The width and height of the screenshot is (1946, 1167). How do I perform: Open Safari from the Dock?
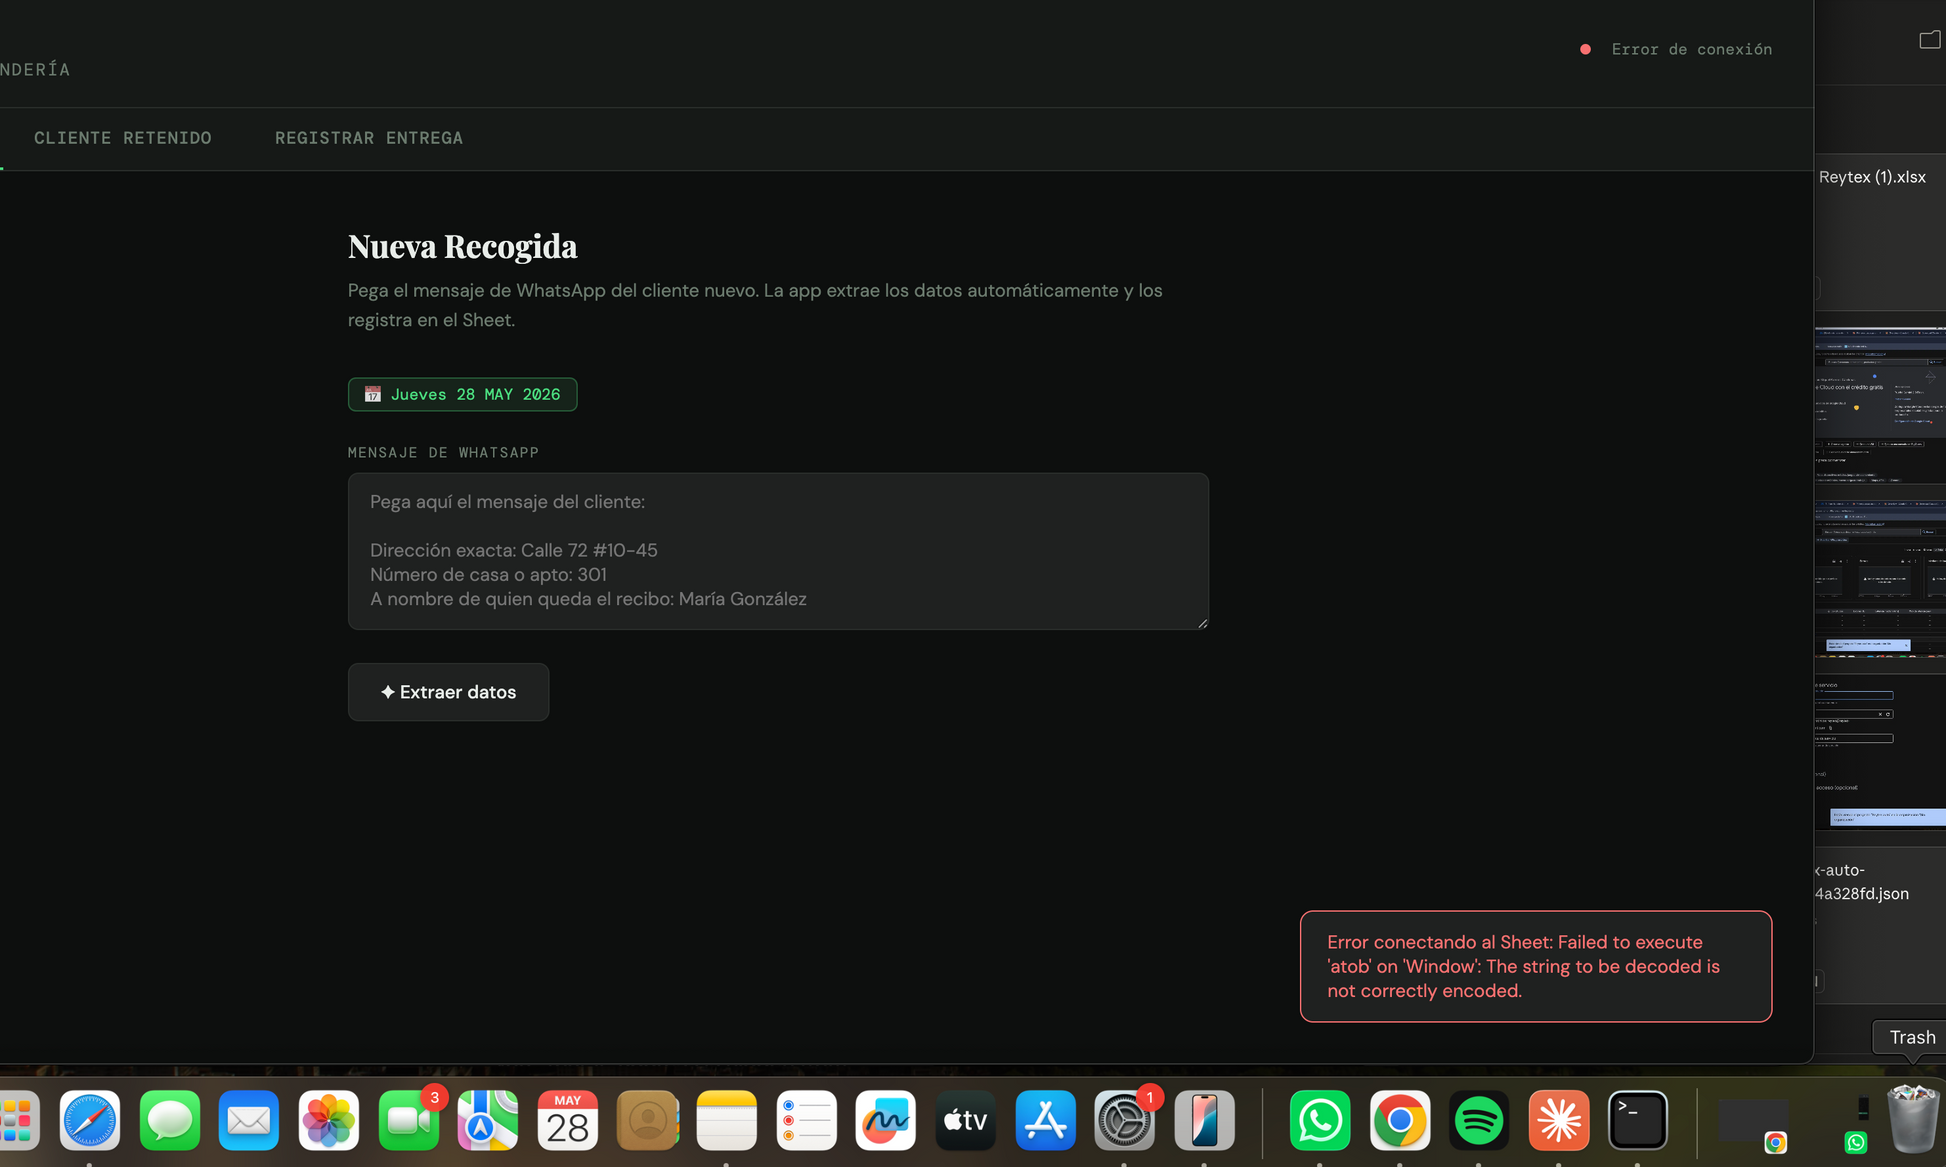pos(89,1120)
